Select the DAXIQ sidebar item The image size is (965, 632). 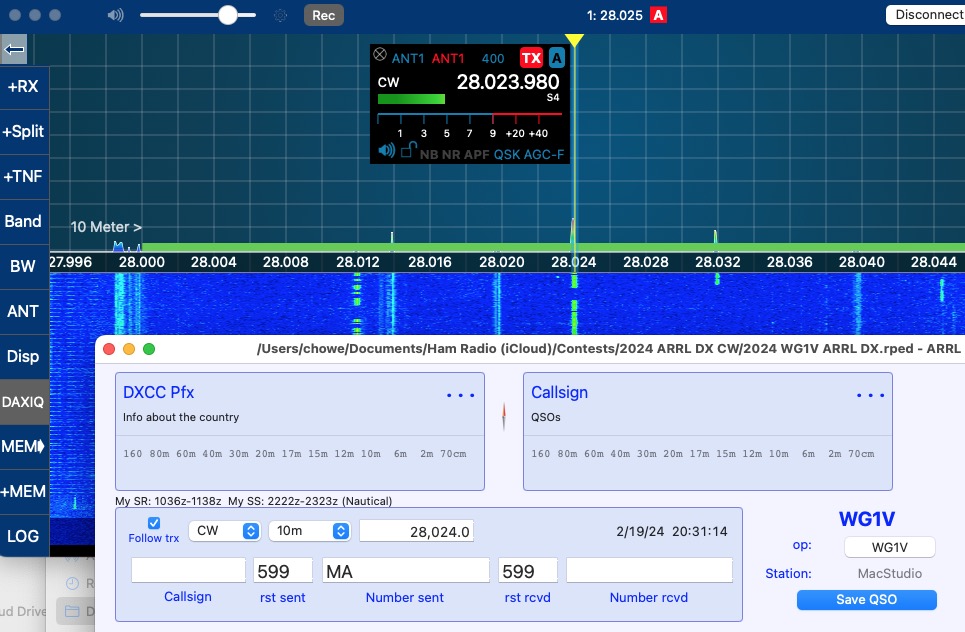[23, 401]
